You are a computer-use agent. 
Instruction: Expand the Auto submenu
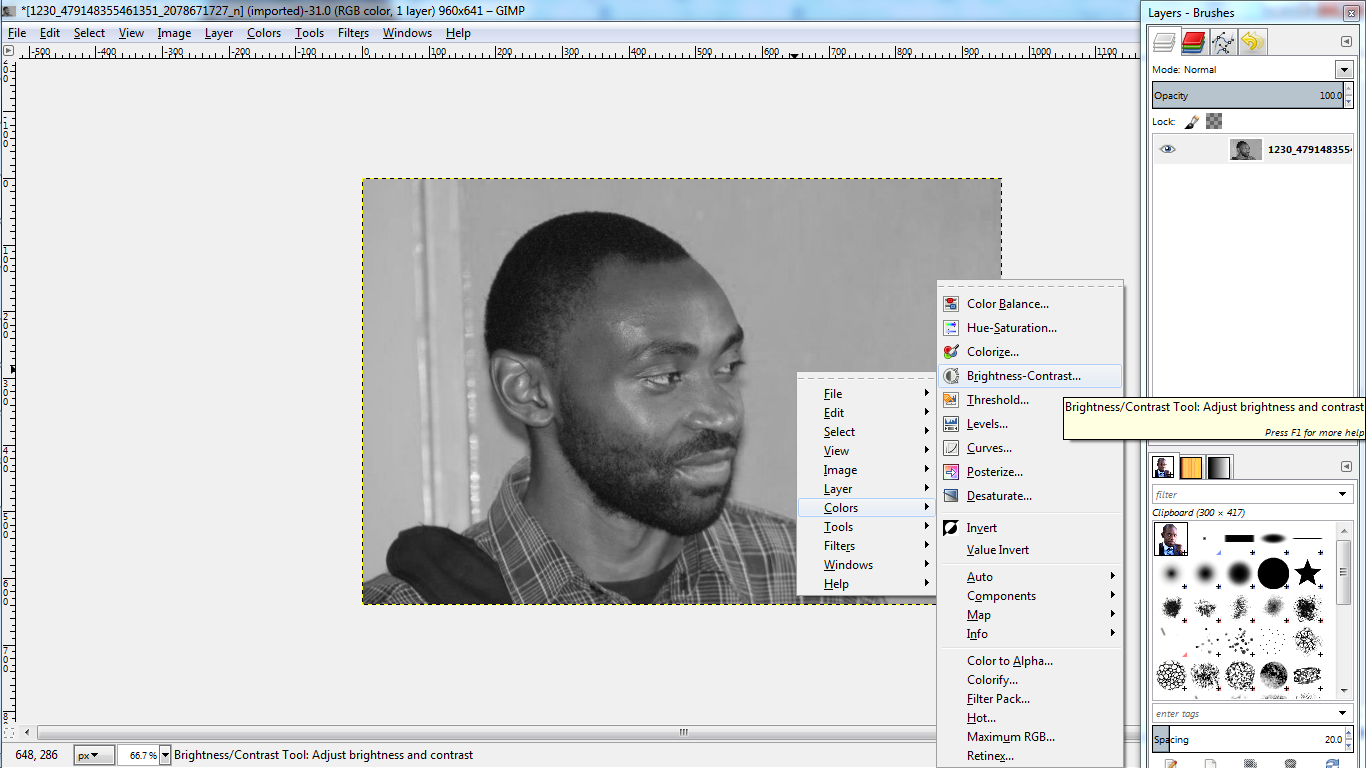(x=1030, y=577)
